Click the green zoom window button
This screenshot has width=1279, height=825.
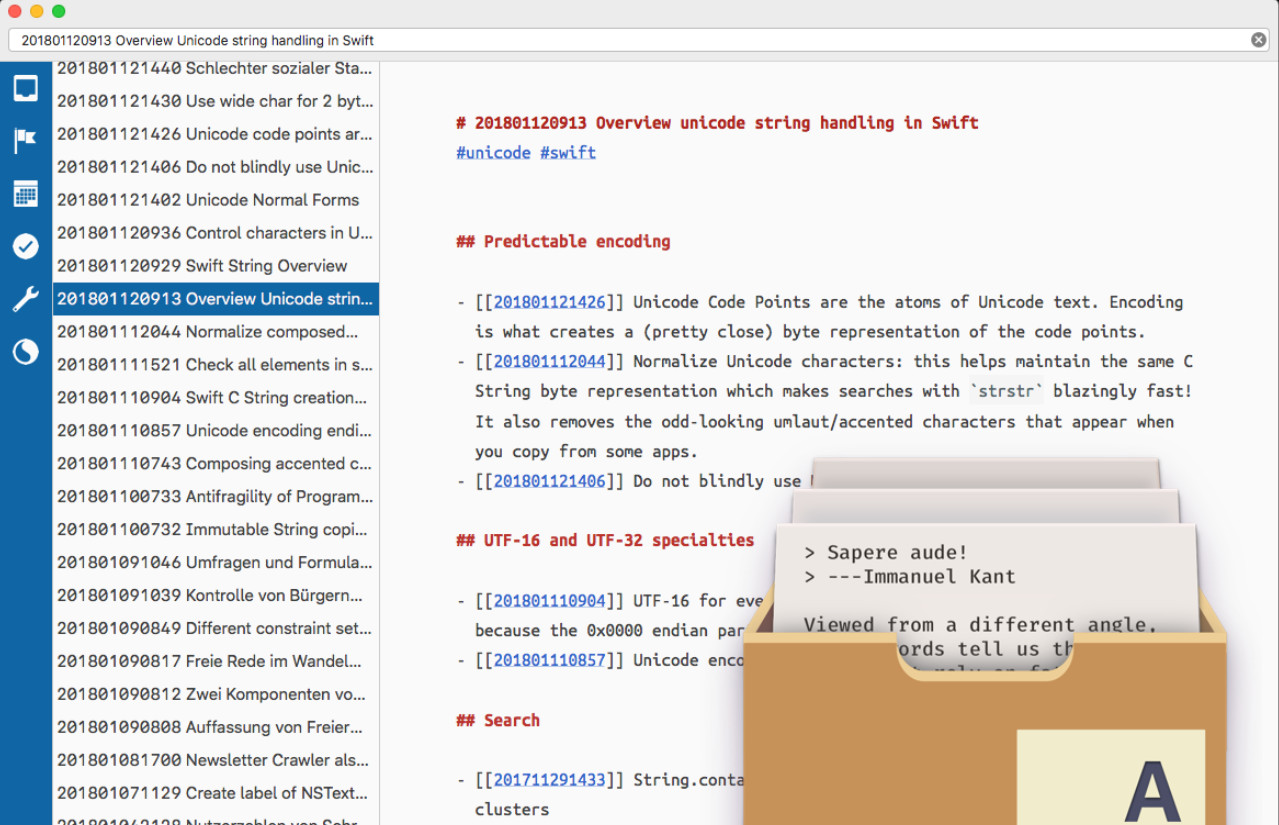(58, 11)
